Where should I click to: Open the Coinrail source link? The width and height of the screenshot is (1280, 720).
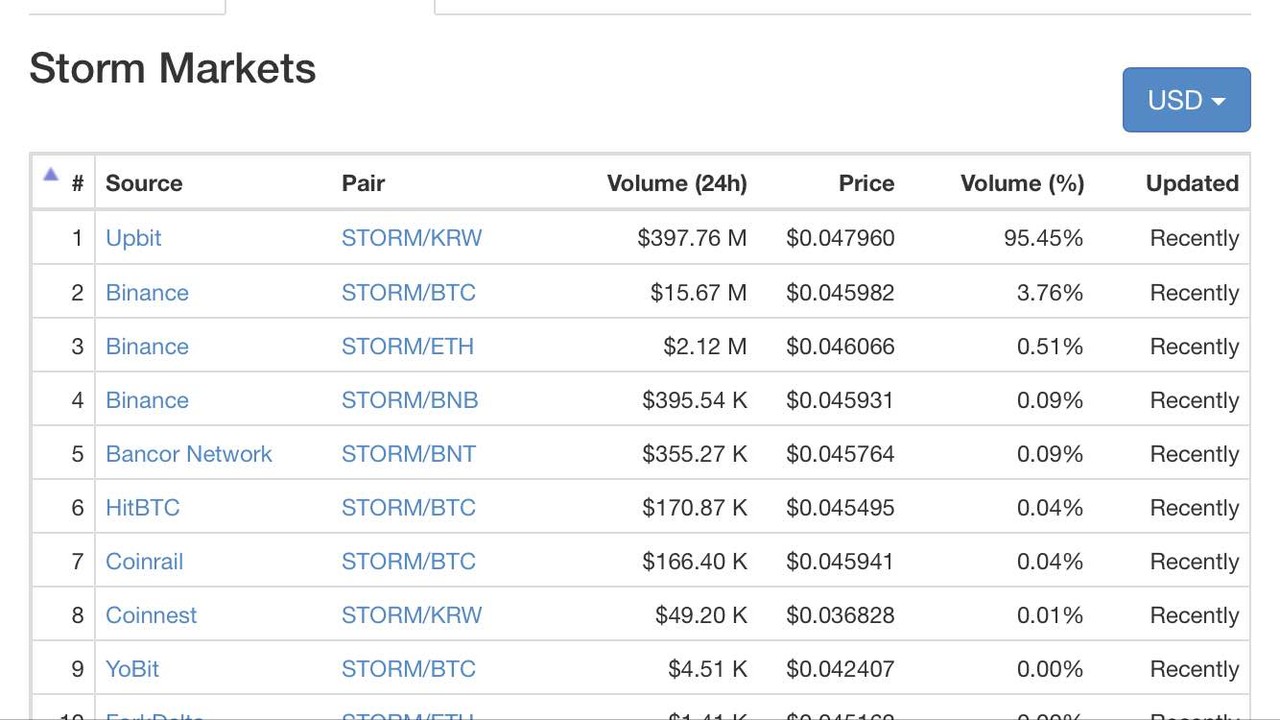(x=144, y=562)
